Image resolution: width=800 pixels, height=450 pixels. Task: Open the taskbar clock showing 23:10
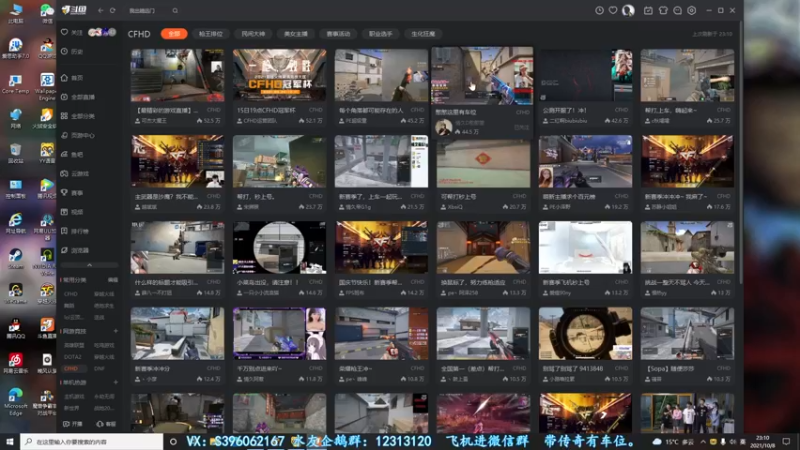[762, 441]
